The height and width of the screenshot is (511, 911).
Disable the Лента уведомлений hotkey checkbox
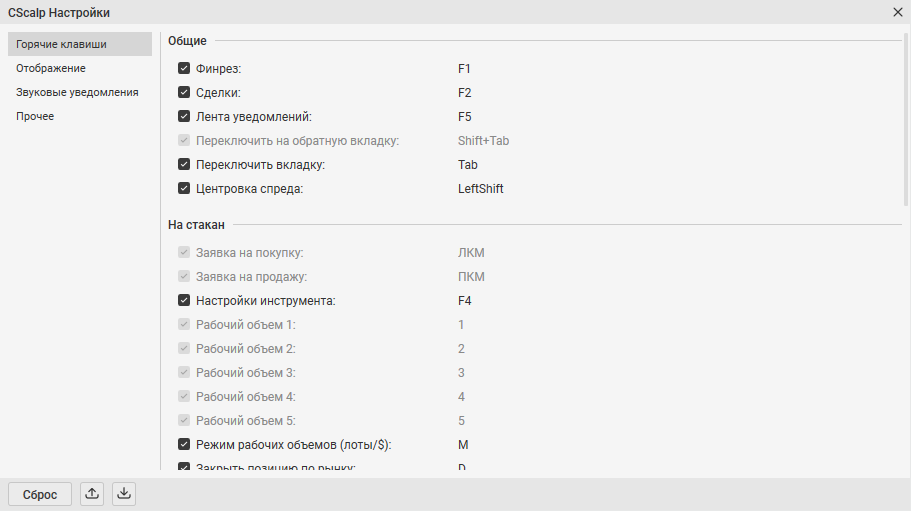click(x=184, y=117)
